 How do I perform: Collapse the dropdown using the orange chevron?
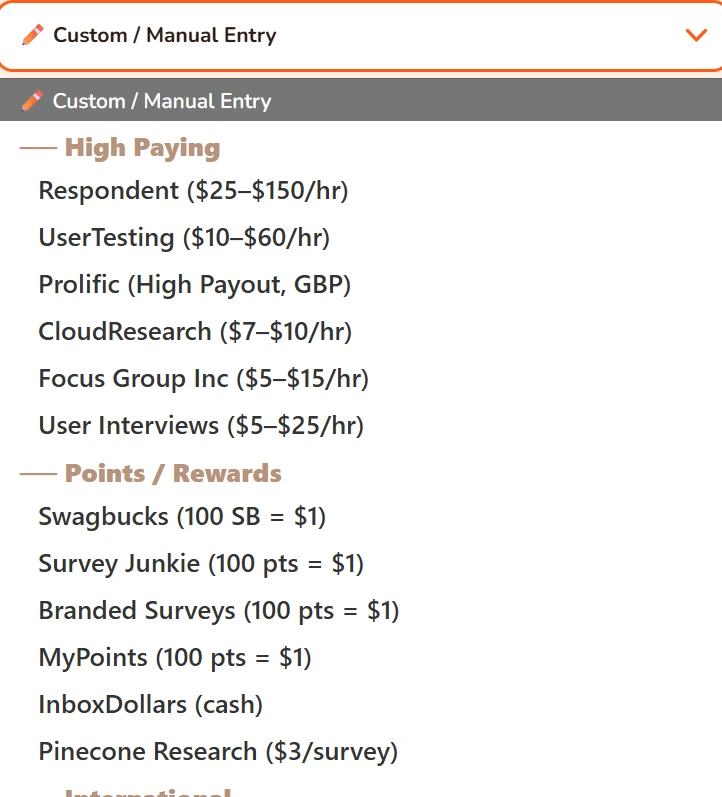point(696,35)
